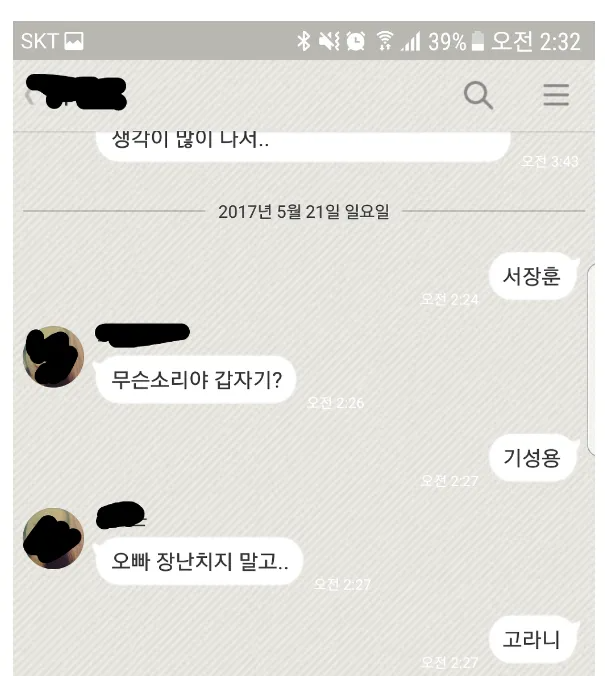The height and width of the screenshot is (676, 605).
Task: Tap the Bluetooth status icon
Action: [x=304, y=41]
